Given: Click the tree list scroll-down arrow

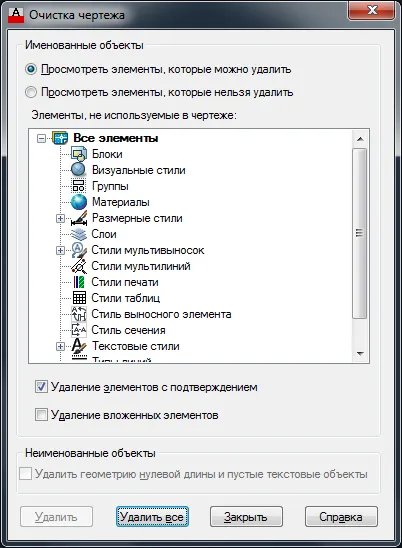Looking at the screenshot, I should 360,354.
